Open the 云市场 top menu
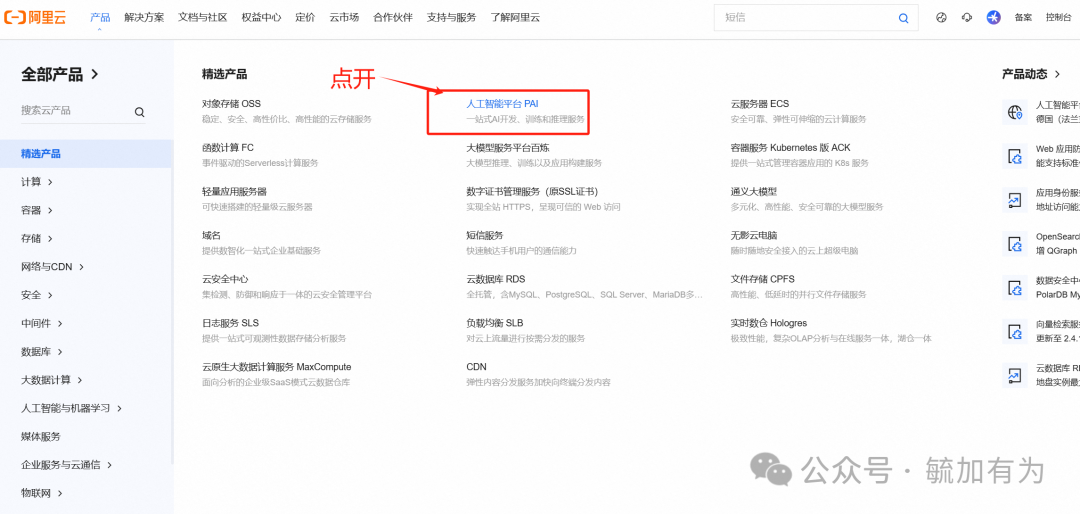1080x514 pixels. tap(344, 18)
